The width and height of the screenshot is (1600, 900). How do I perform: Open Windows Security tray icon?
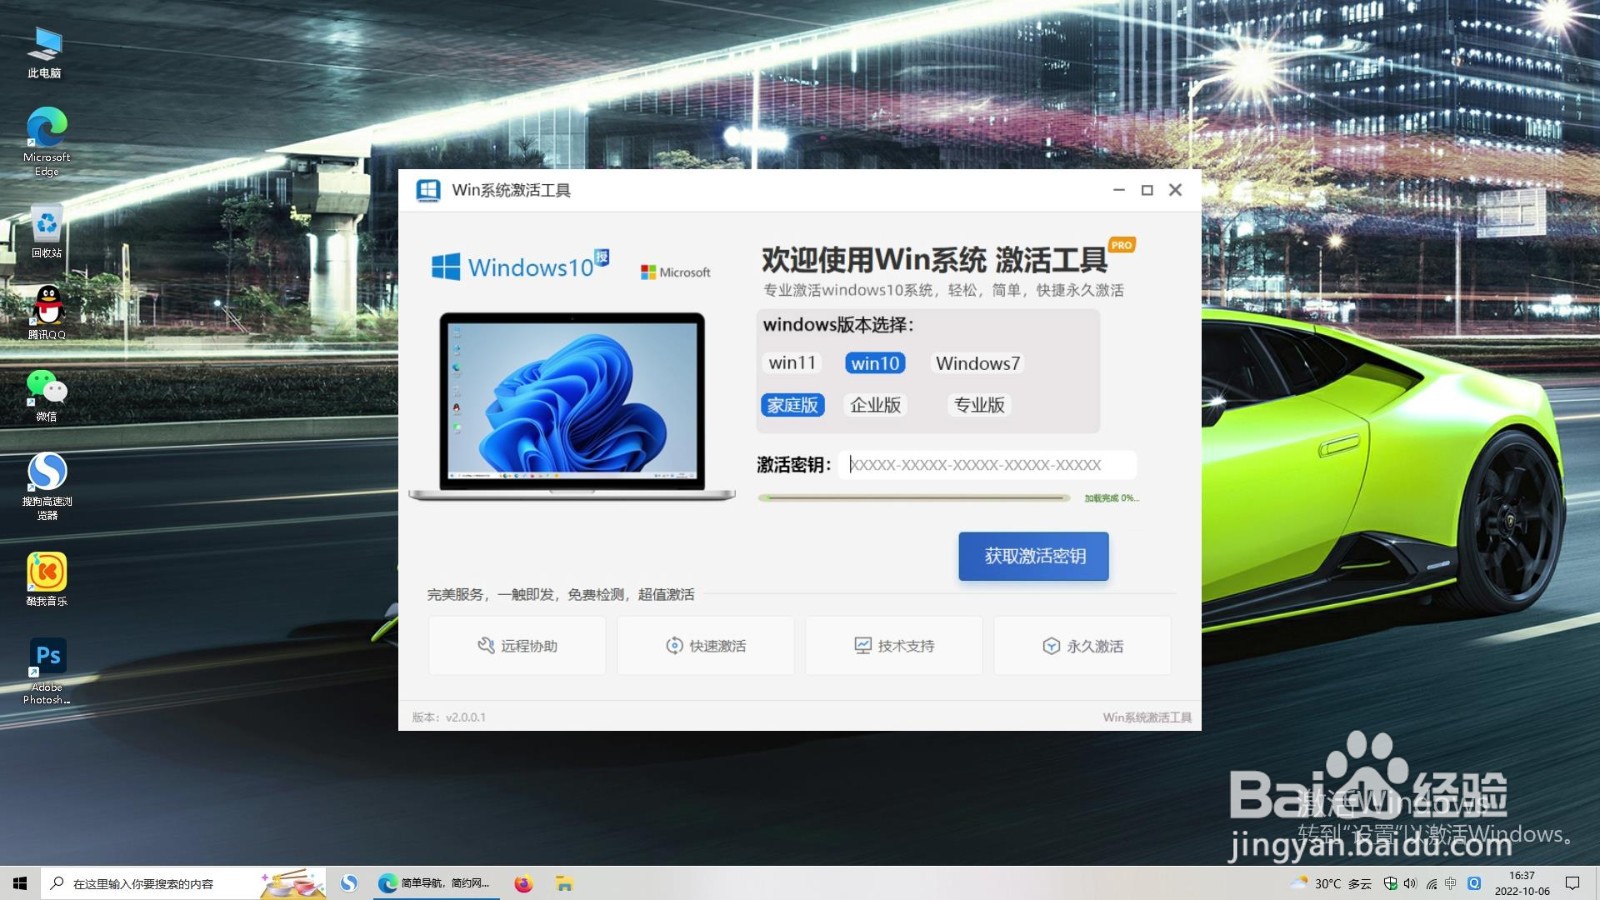pyautogui.click(x=1390, y=883)
